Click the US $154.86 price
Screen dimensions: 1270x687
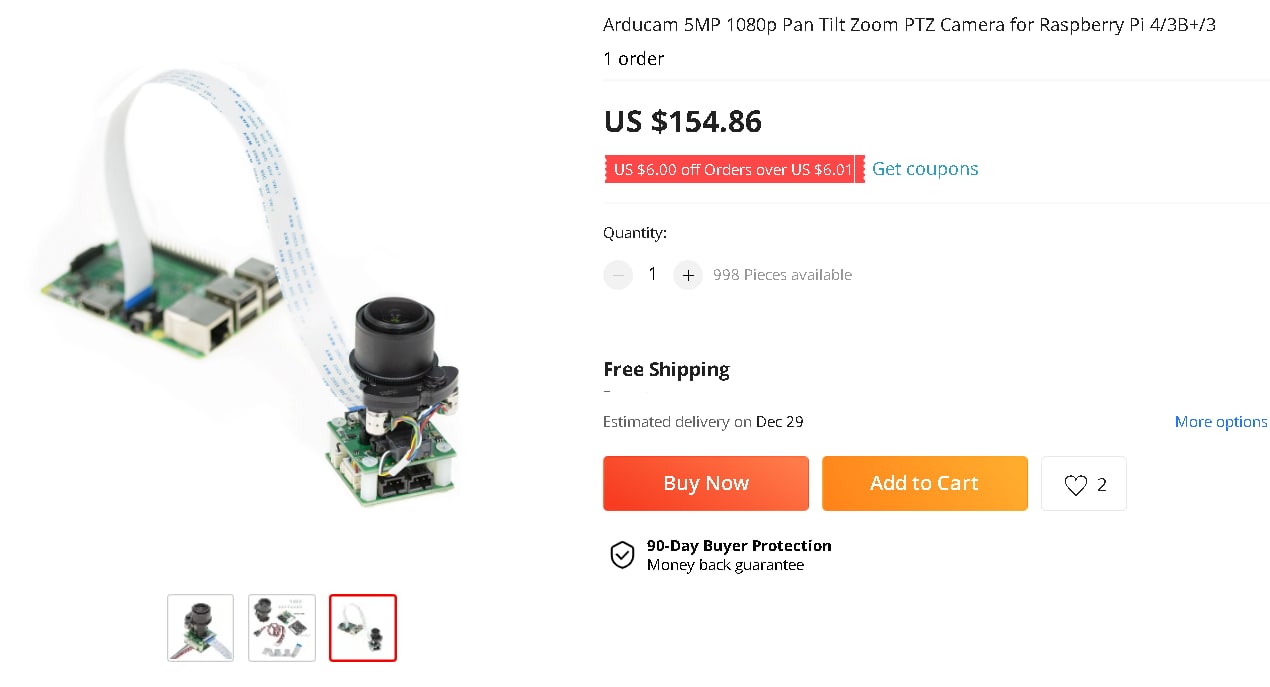[683, 122]
